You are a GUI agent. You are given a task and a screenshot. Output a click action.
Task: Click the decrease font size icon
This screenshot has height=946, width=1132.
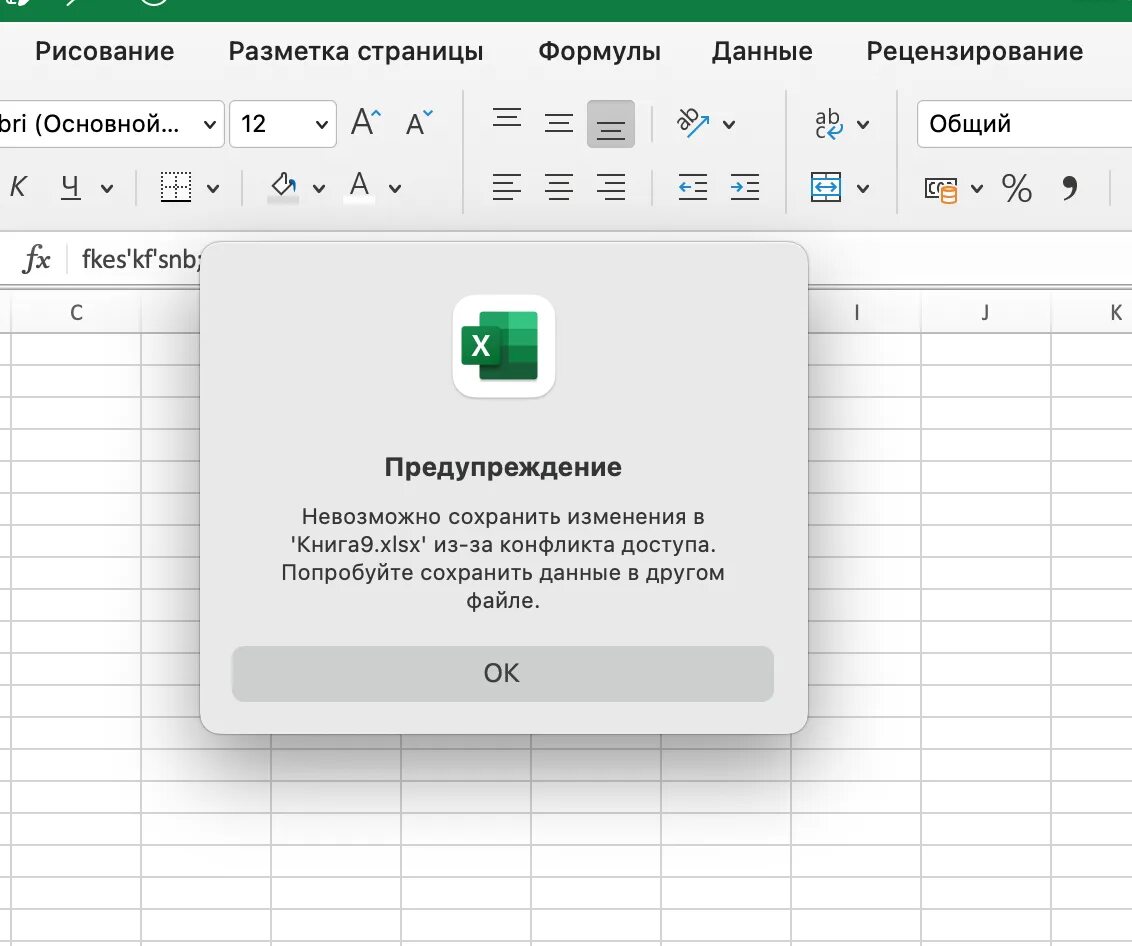(x=419, y=123)
